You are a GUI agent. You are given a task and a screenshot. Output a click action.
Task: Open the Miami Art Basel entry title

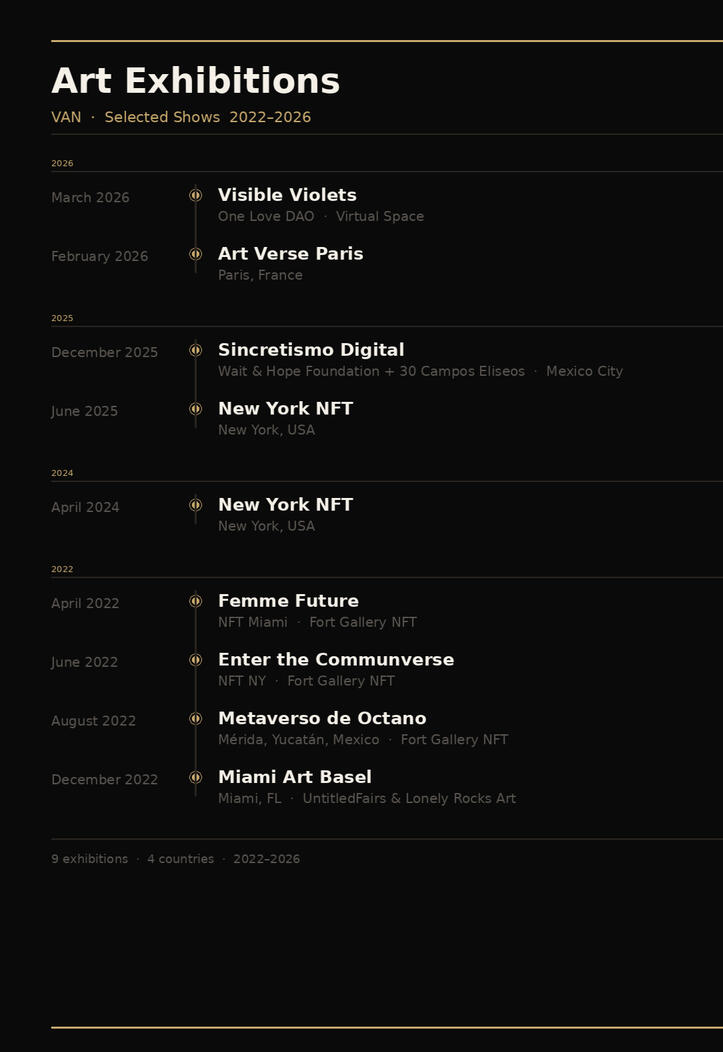coord(294,777)
